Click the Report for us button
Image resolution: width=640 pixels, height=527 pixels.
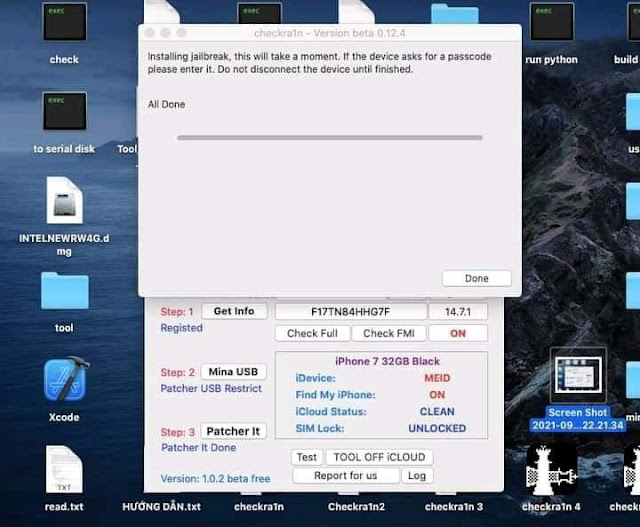[345, 476]
